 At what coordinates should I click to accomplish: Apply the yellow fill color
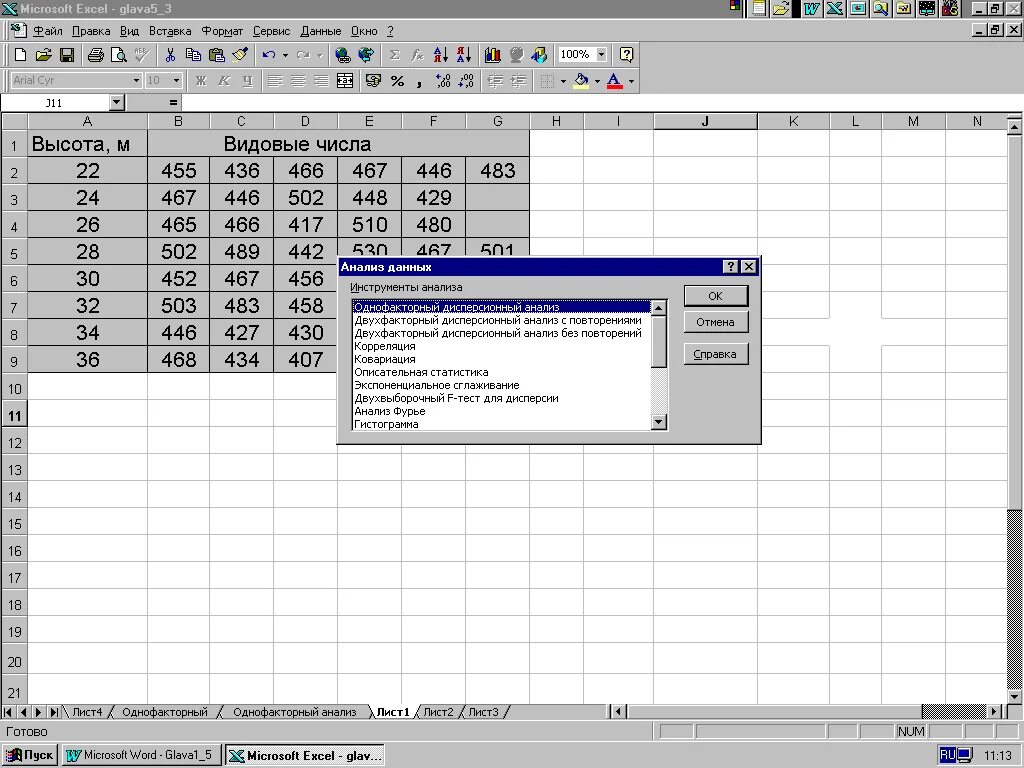(581, 81)
